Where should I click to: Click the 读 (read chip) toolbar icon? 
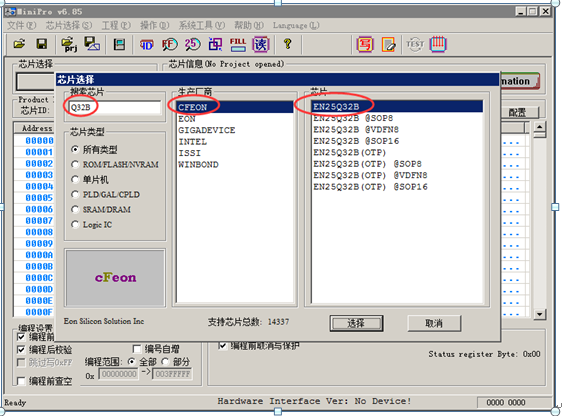click(x=261, y=44)
